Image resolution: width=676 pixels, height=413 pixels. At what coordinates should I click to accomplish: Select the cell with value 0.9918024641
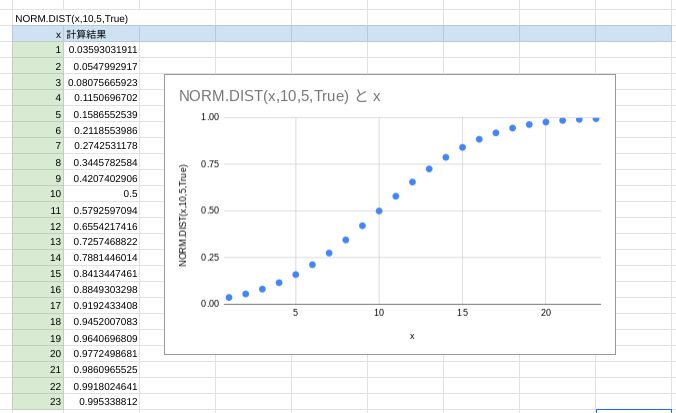pyautogui.click(x=102, y=385)
